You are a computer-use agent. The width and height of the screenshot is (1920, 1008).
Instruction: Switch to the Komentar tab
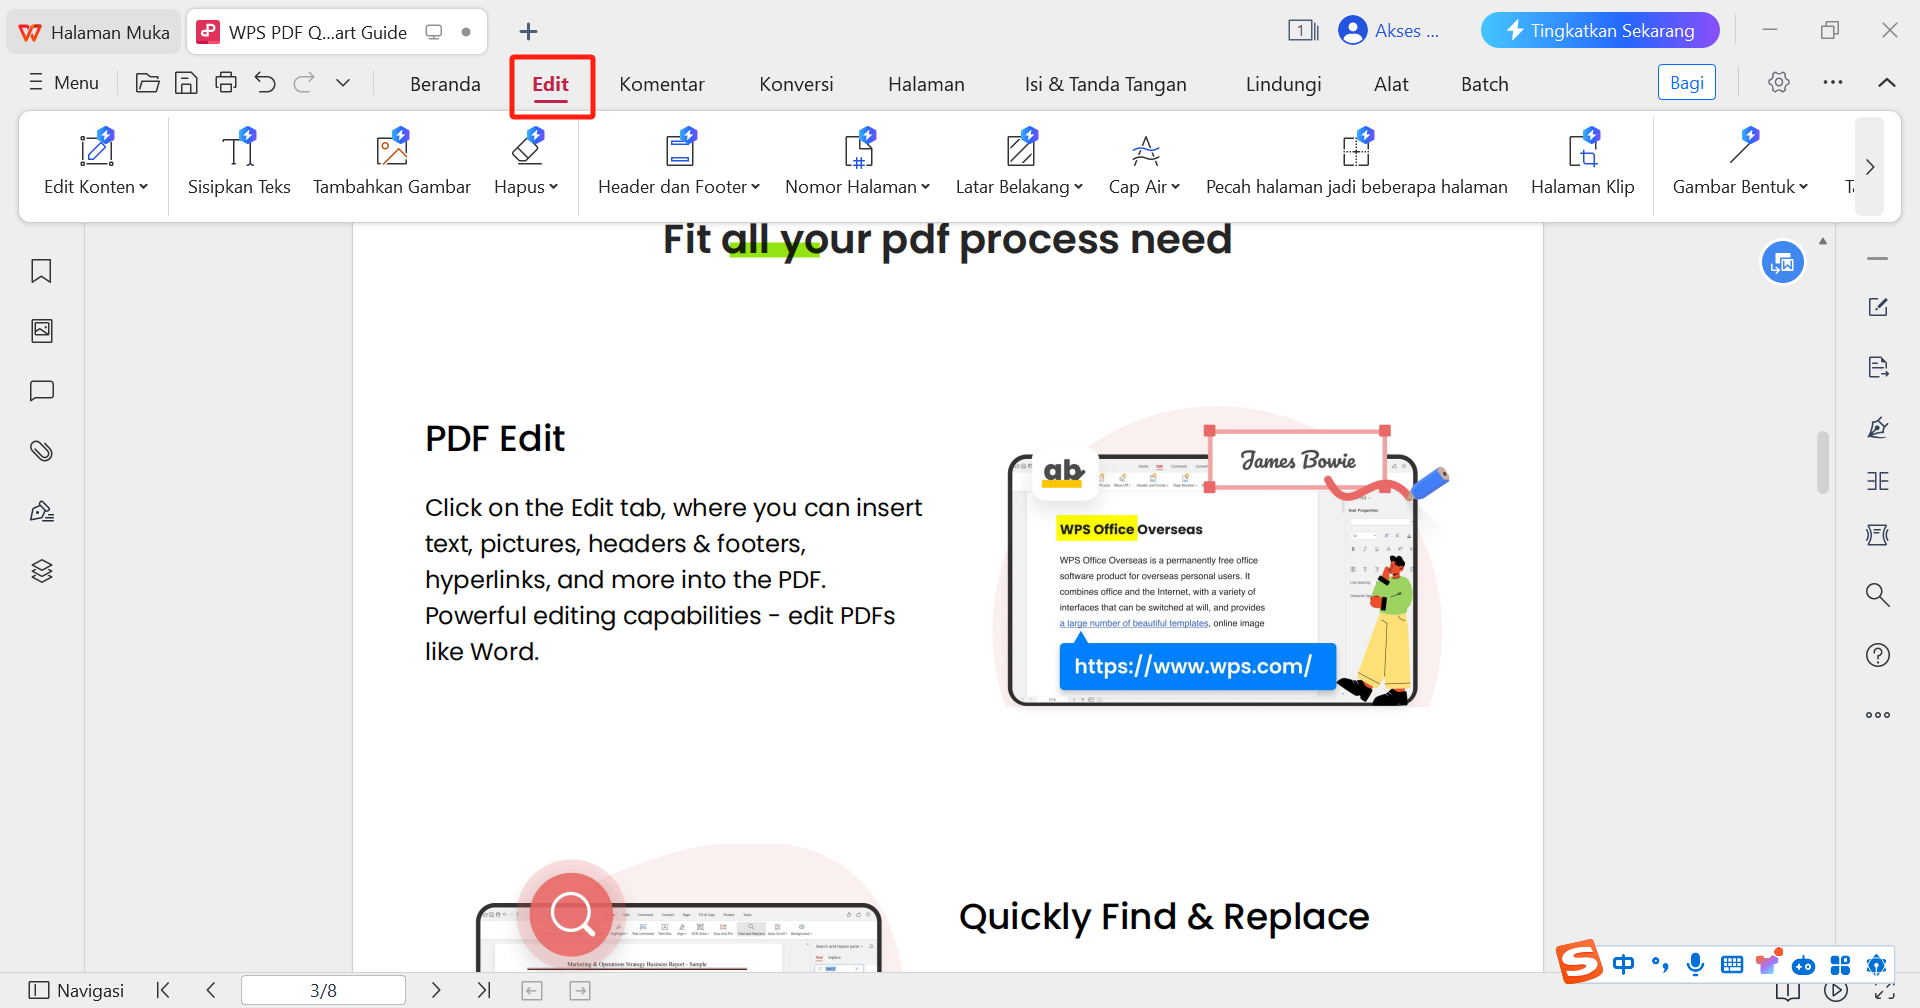pos(661,84)
